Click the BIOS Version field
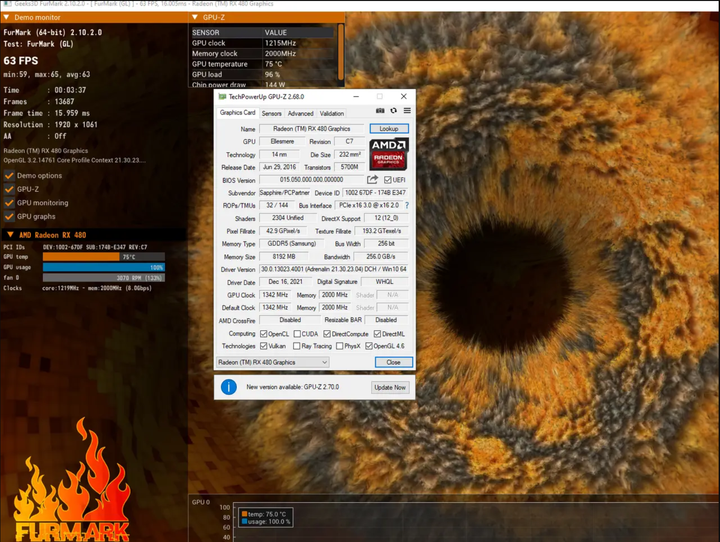The width and height of the screenshot is (720, 542). tap(311, 180)
